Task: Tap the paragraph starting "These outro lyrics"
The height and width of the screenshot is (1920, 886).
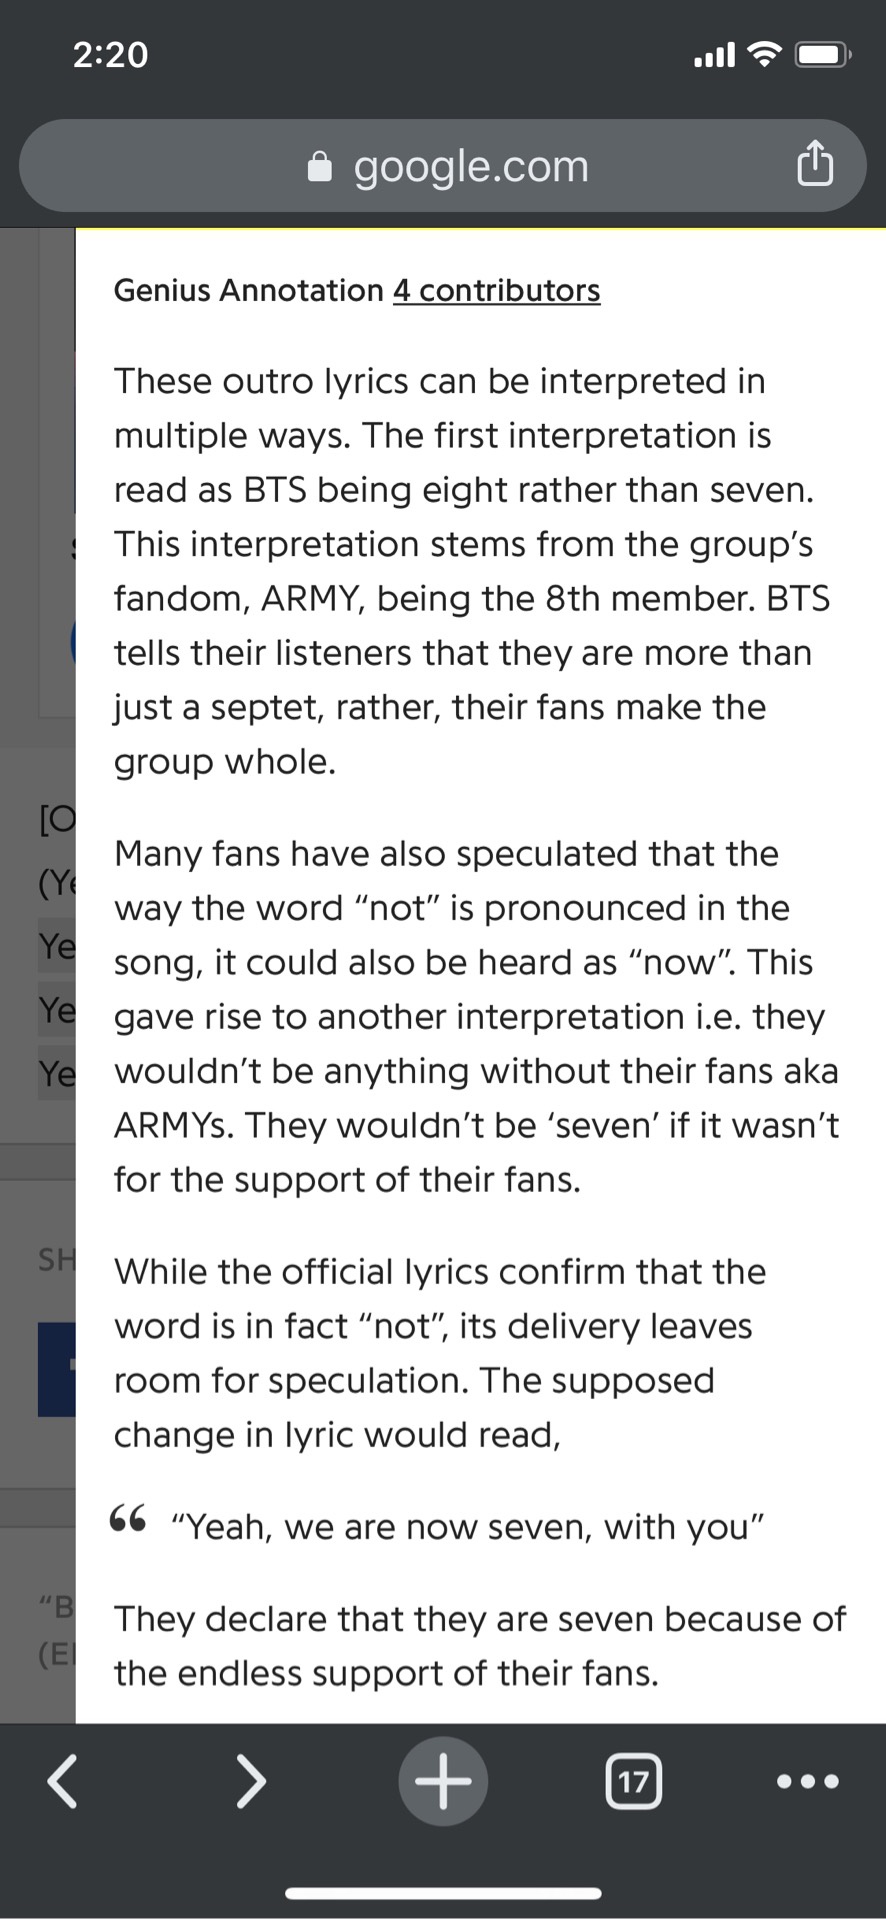Action: (x=470, y=571)
